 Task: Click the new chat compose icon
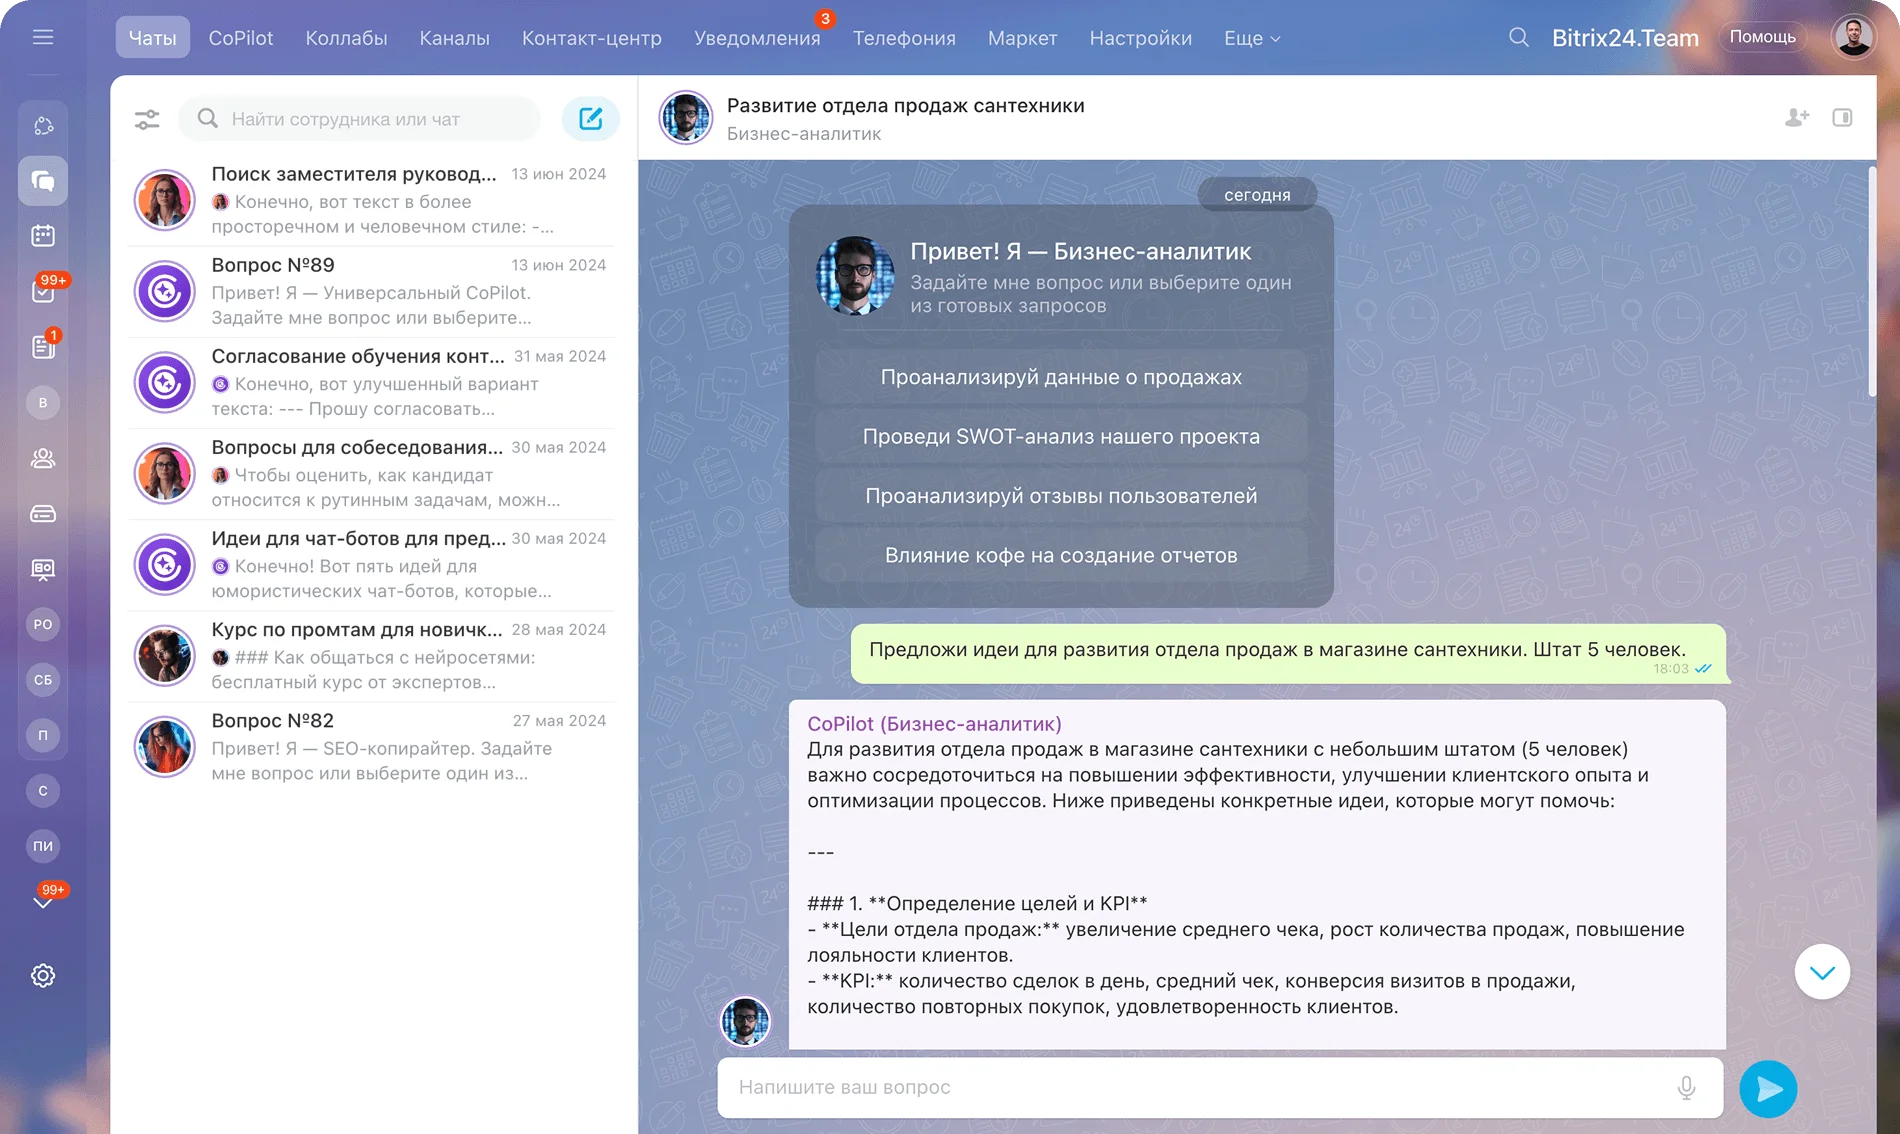590,119
